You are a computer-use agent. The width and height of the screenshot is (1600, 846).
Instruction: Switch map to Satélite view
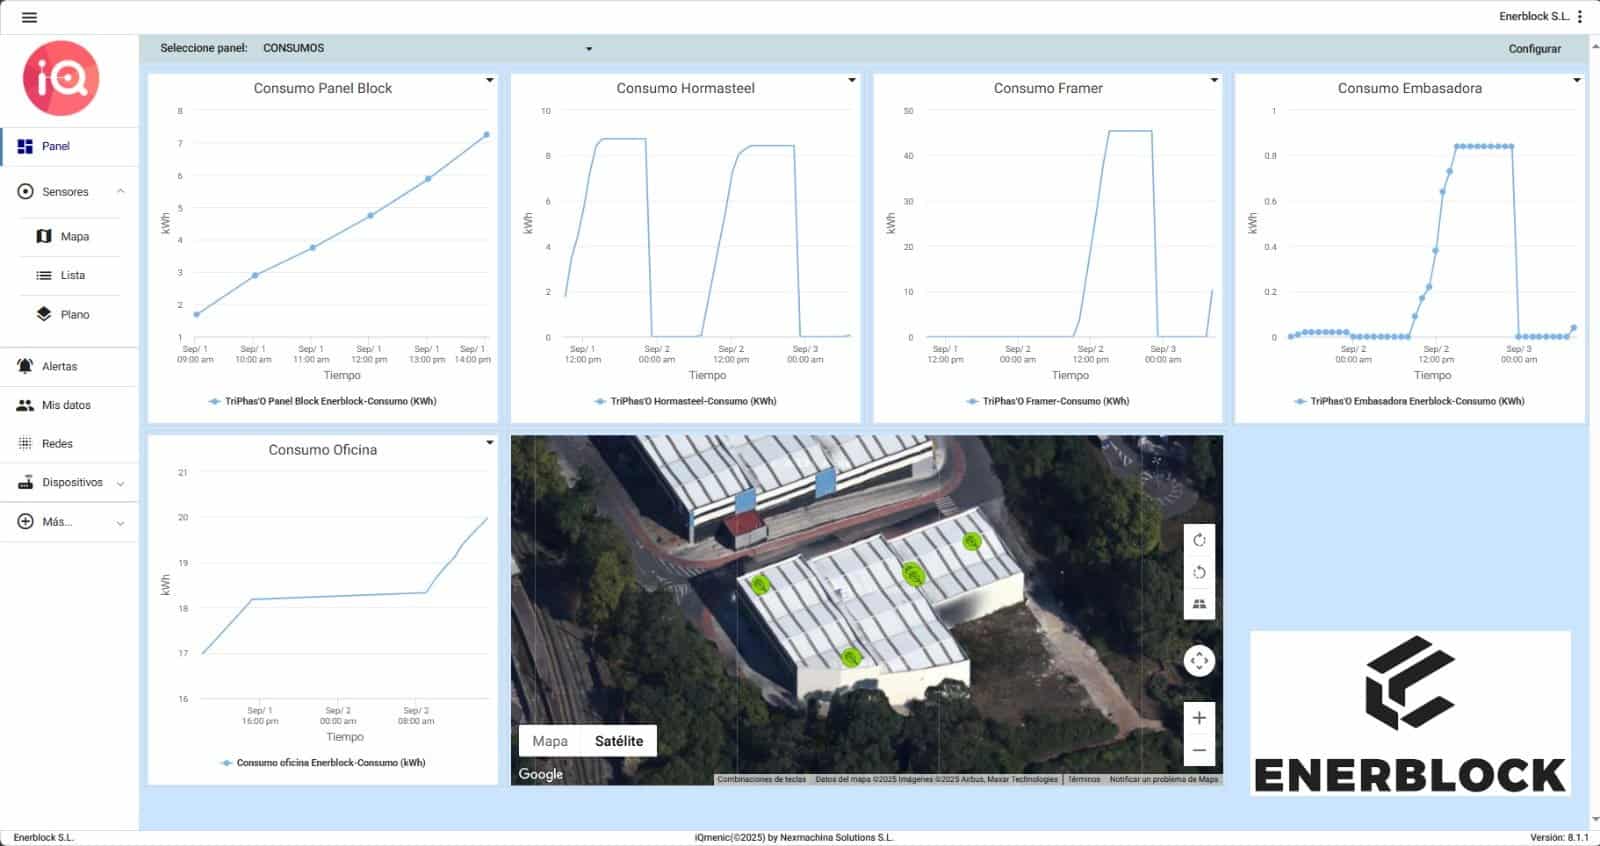click(619, 741)
